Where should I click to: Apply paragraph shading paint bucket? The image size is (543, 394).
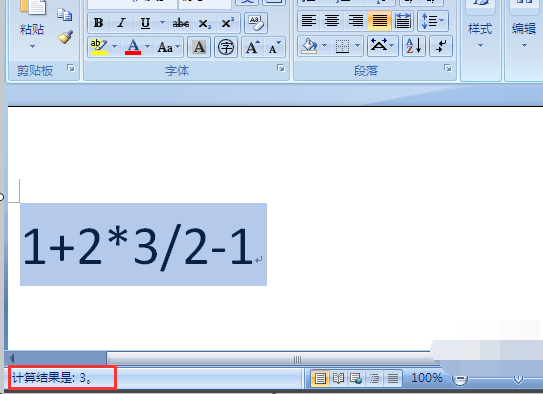pos(309,46)
